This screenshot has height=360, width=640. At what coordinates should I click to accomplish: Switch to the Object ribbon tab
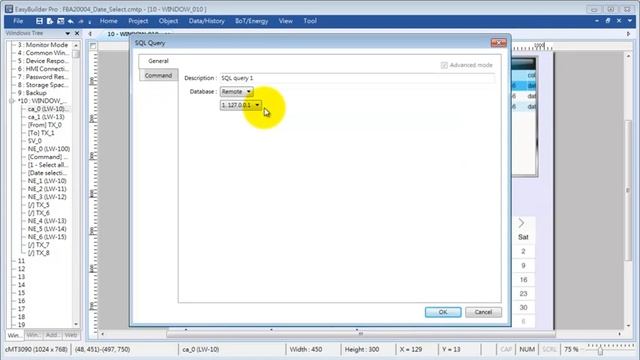point(168,21)
